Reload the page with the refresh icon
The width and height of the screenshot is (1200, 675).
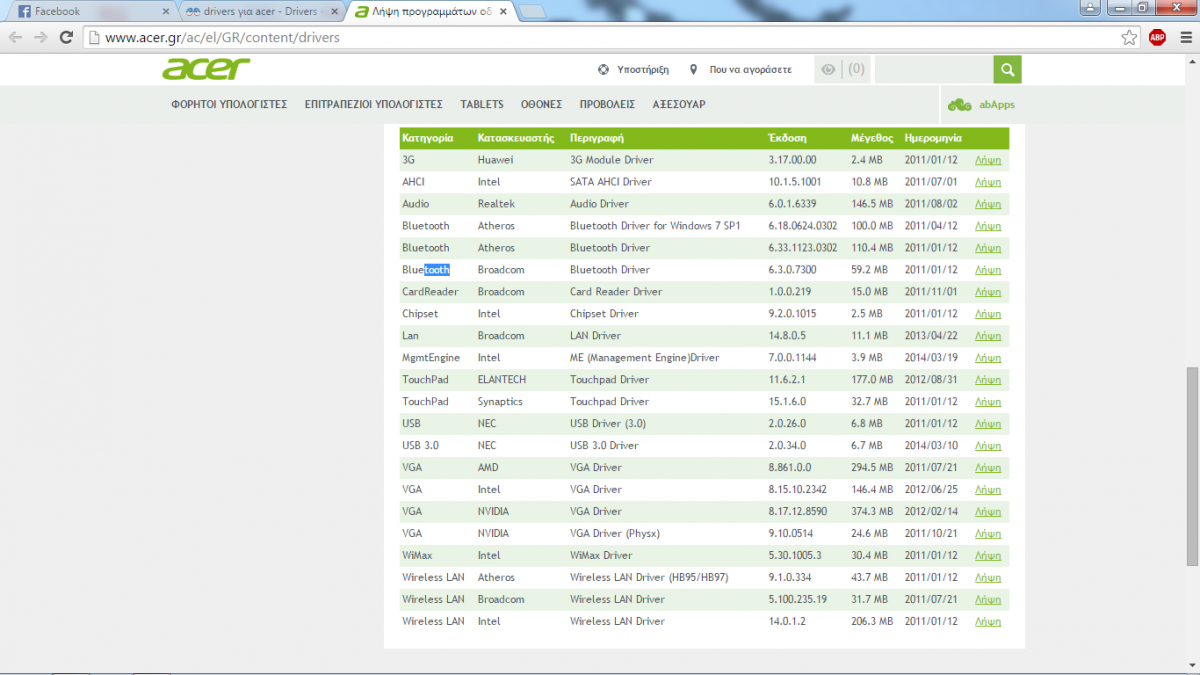pos(66,37)
